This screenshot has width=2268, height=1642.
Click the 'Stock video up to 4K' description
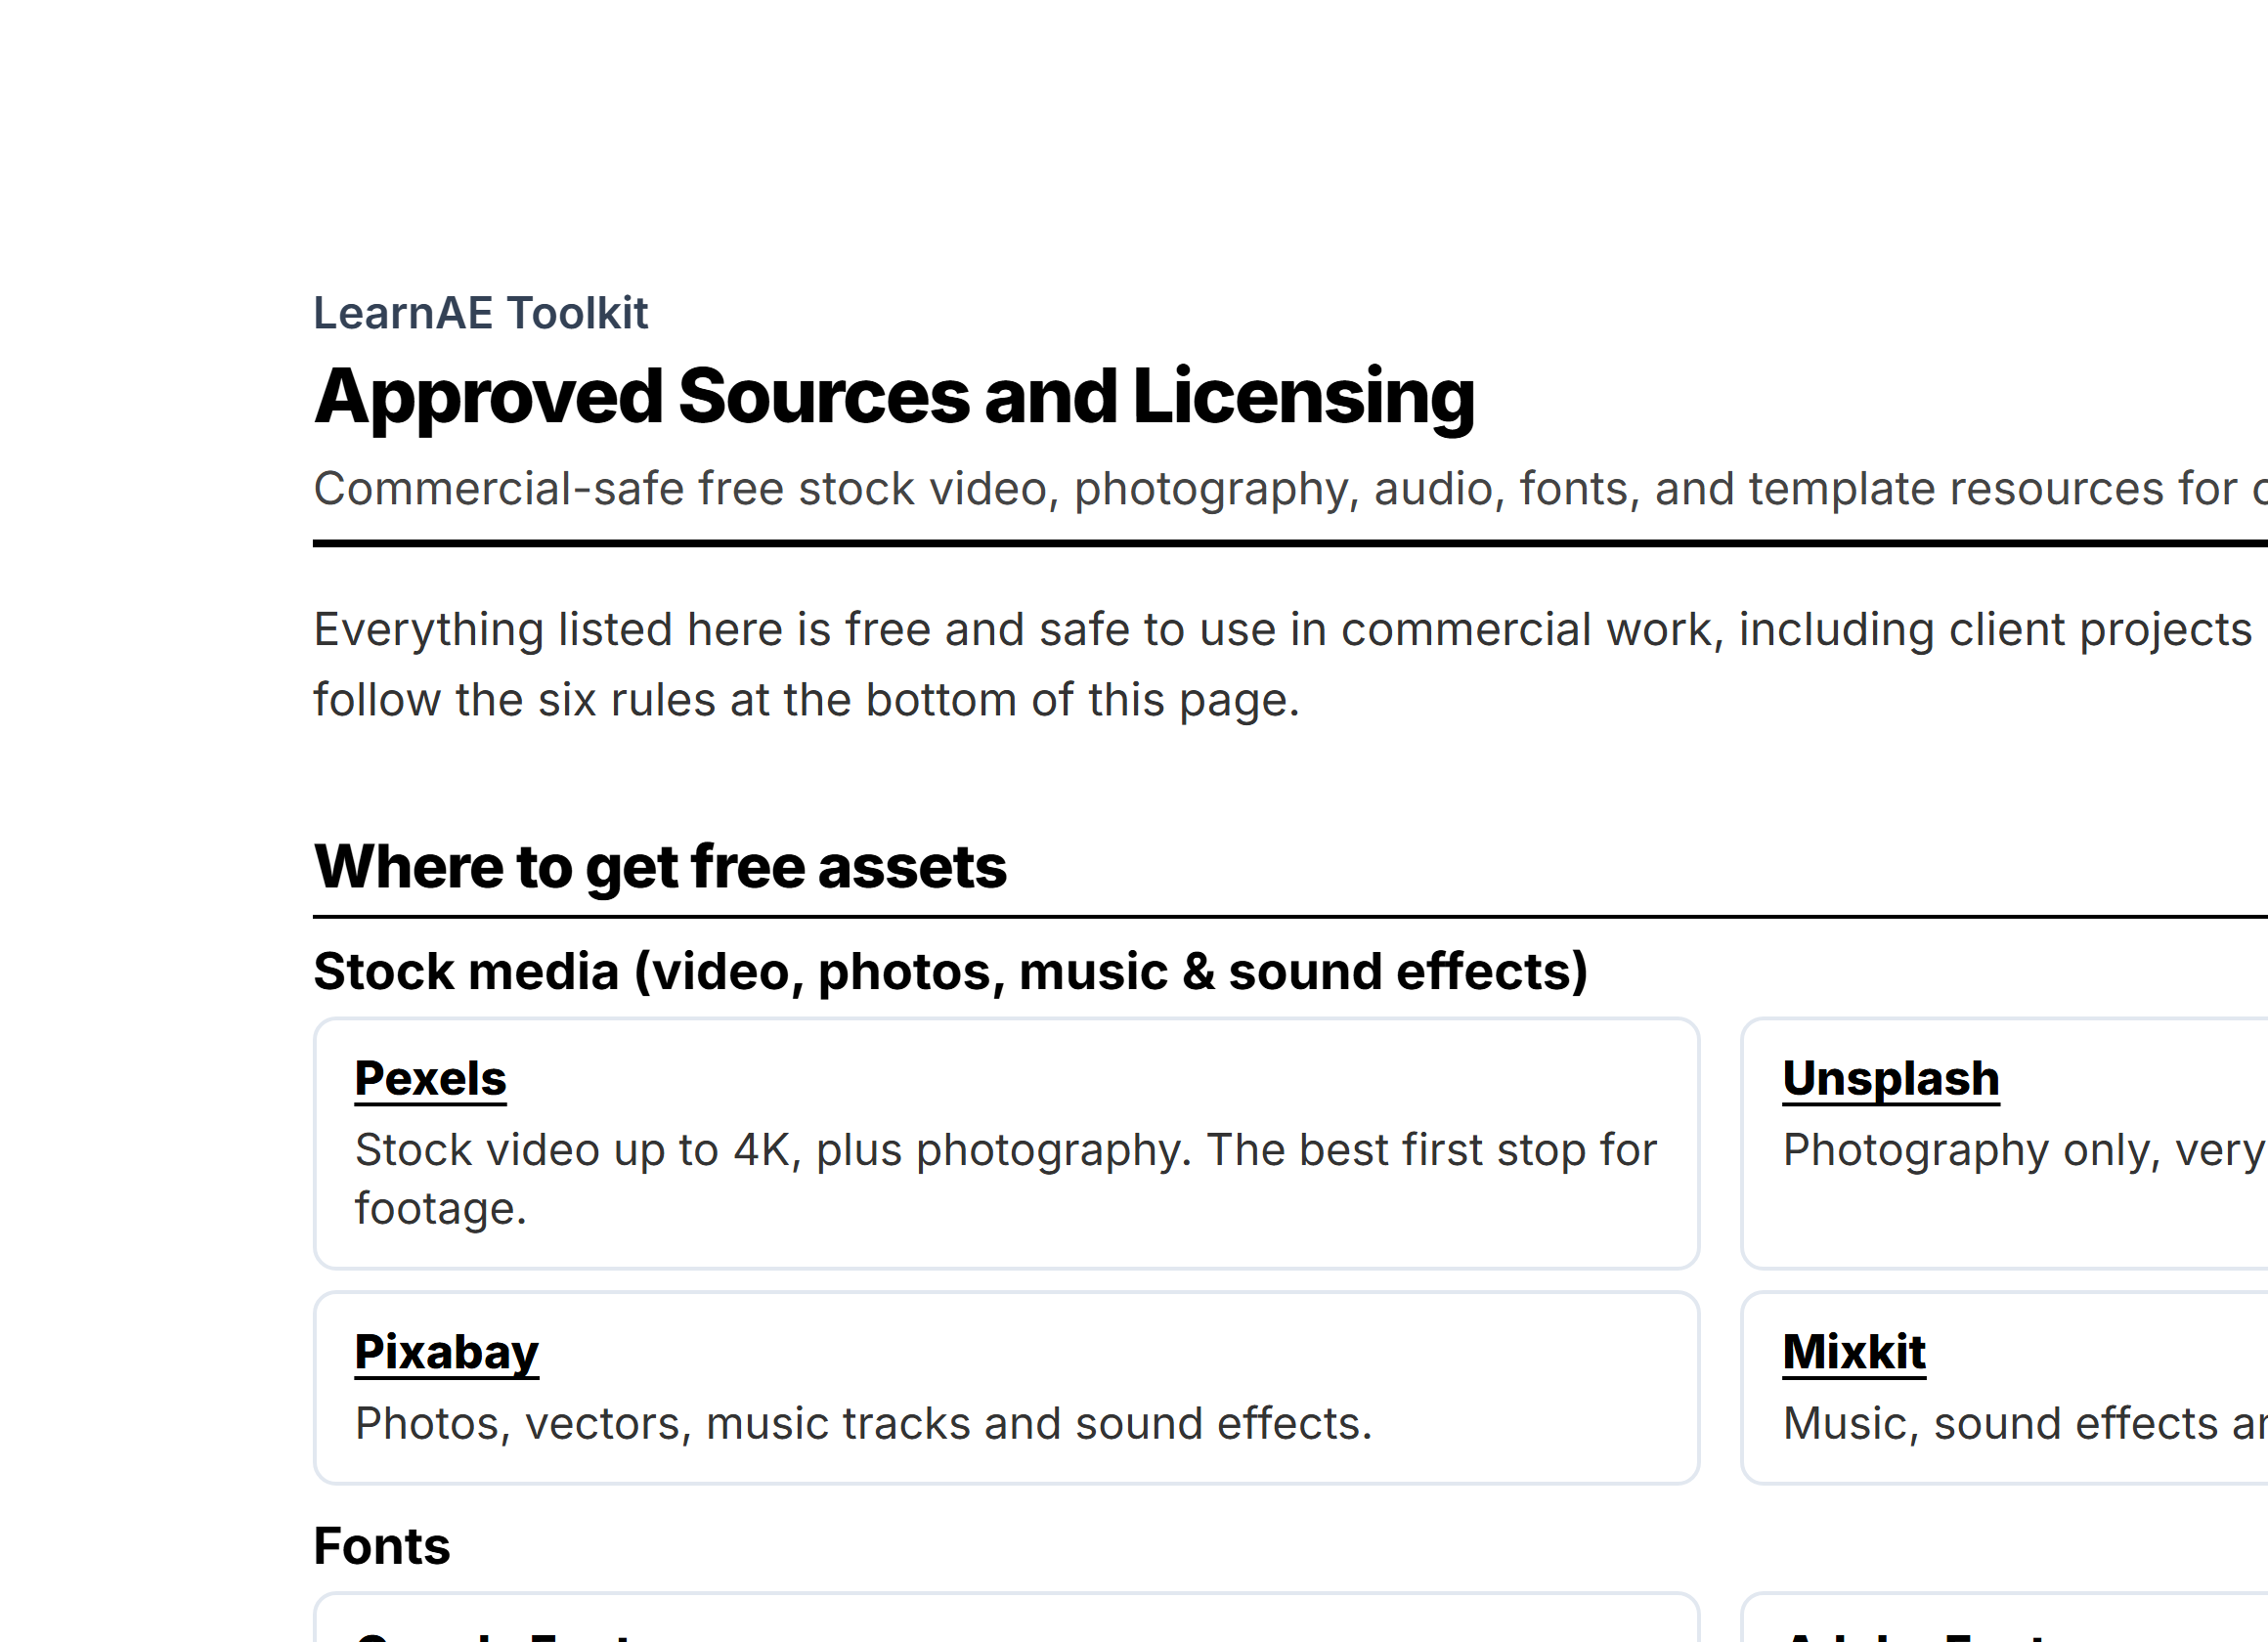pyautogui.click(x=1005, y=1179)
